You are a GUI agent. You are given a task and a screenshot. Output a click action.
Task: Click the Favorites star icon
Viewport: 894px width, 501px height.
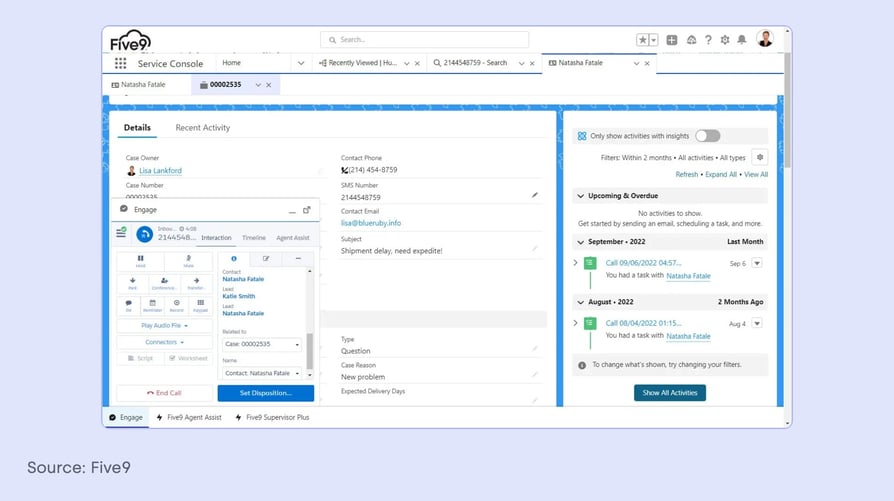(643, 40)
